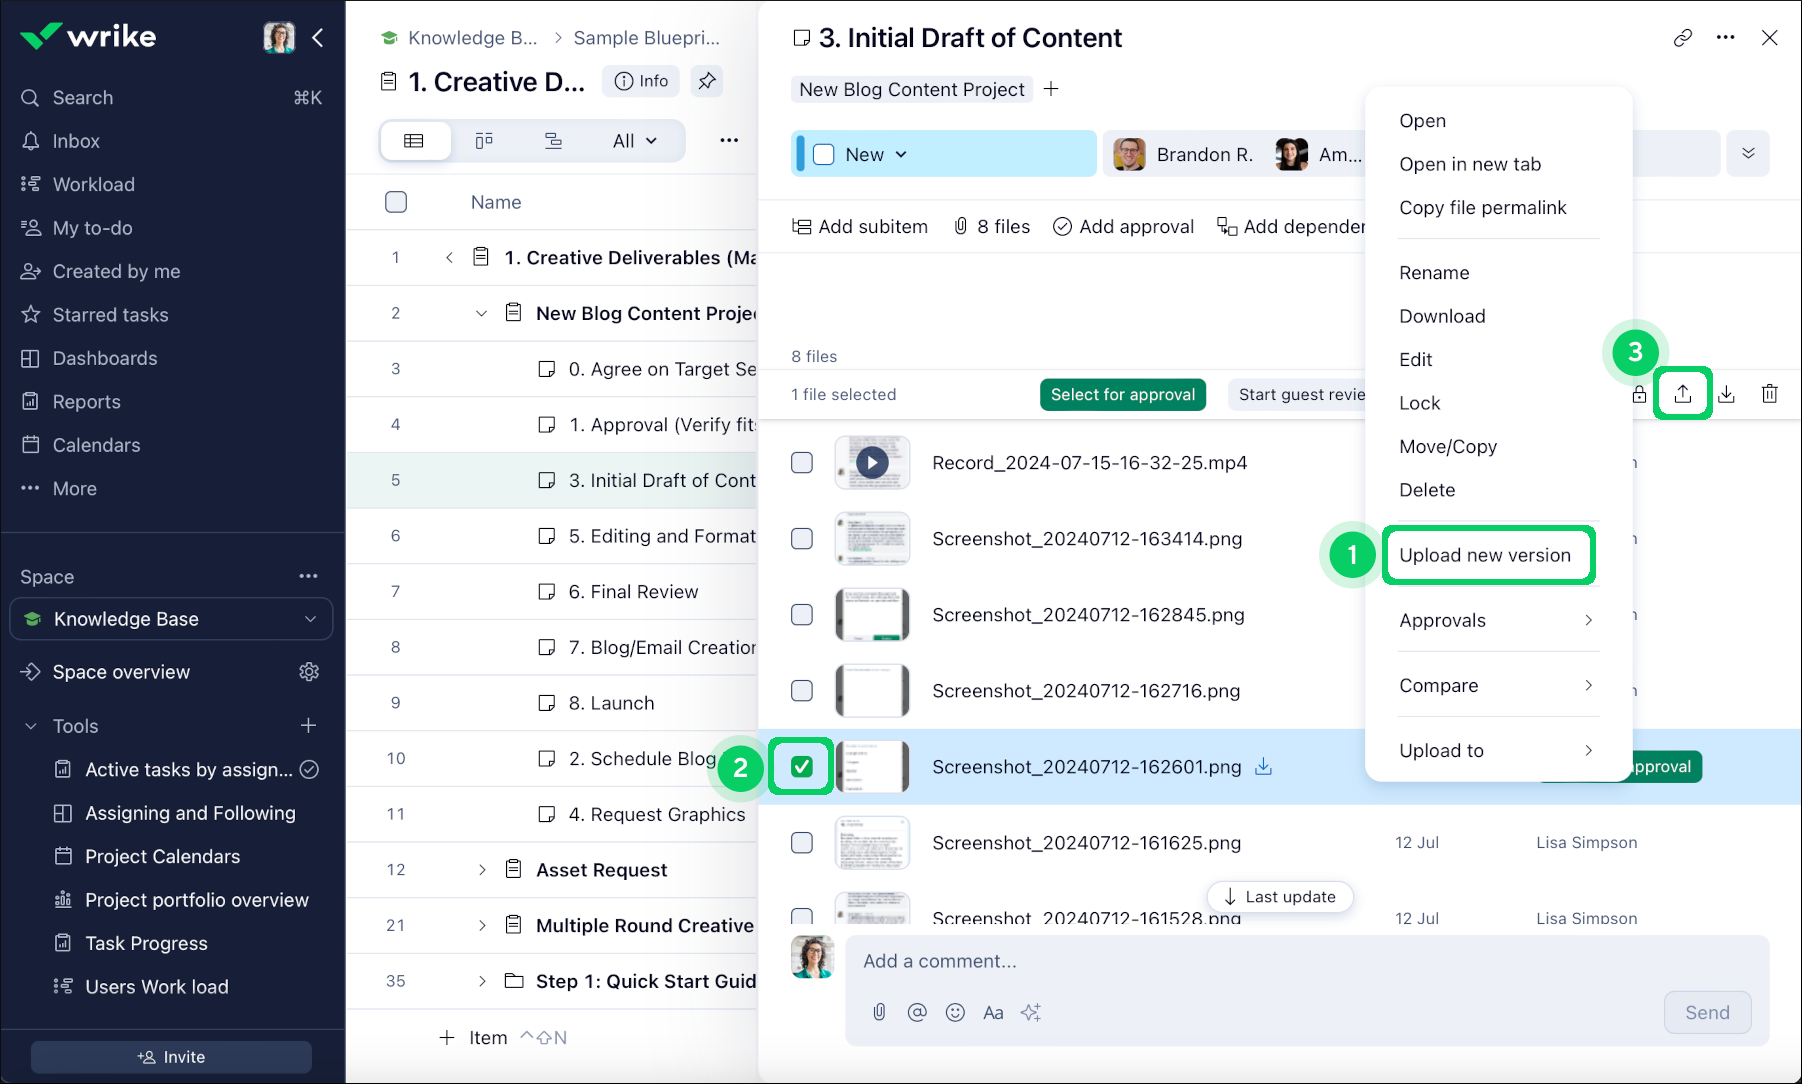Open Calendars from the sidebar

(x=96, y=445)
